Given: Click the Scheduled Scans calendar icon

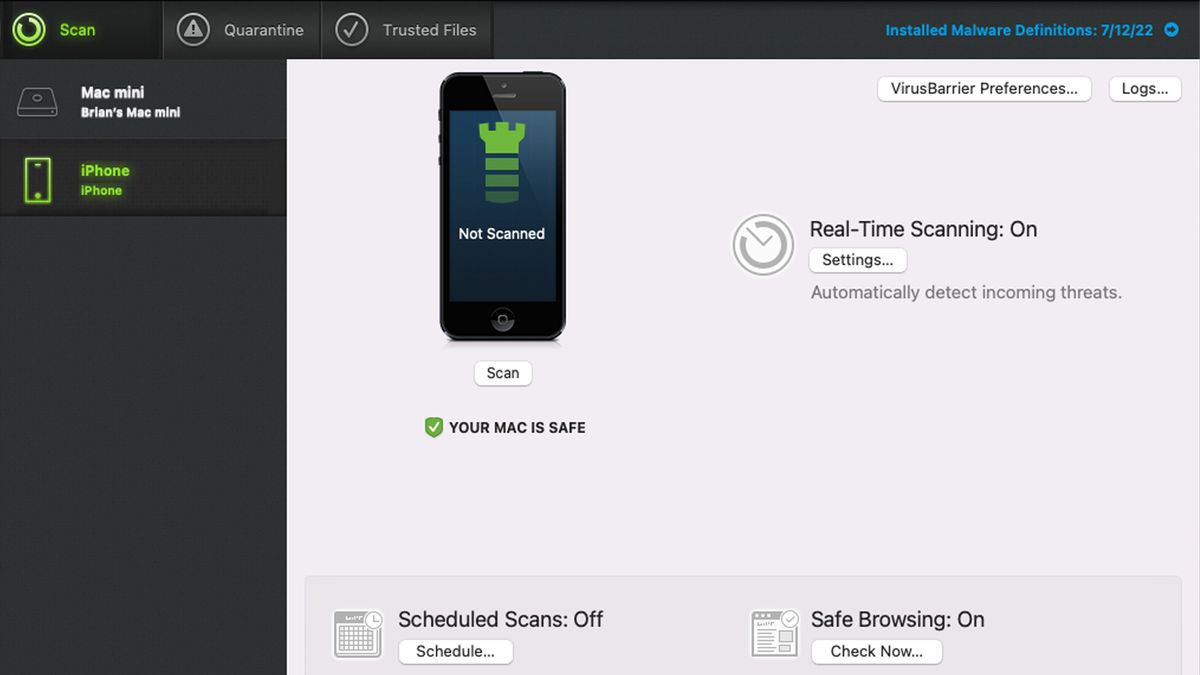Looking at the screenshot, I should point(358,633).
